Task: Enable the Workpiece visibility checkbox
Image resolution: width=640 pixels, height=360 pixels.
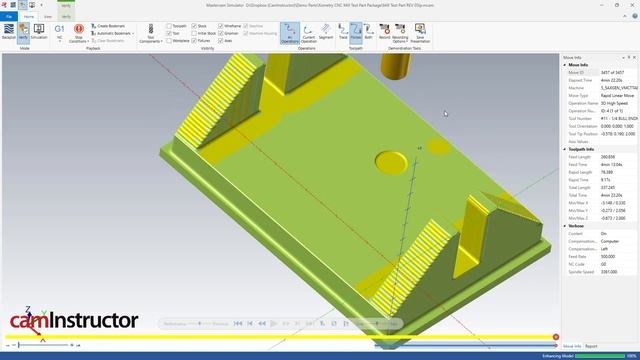Action: (169, 40)
